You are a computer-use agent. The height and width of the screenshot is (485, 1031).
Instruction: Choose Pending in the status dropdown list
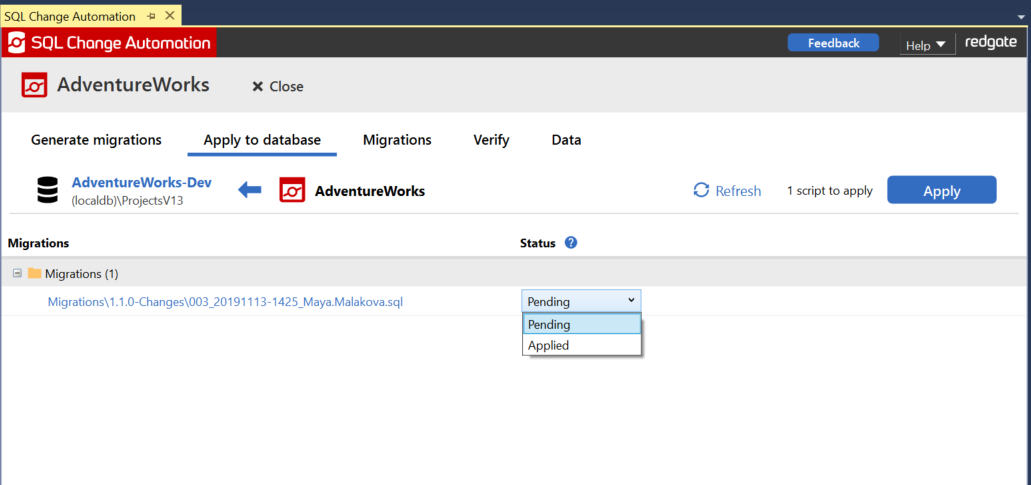581,324
